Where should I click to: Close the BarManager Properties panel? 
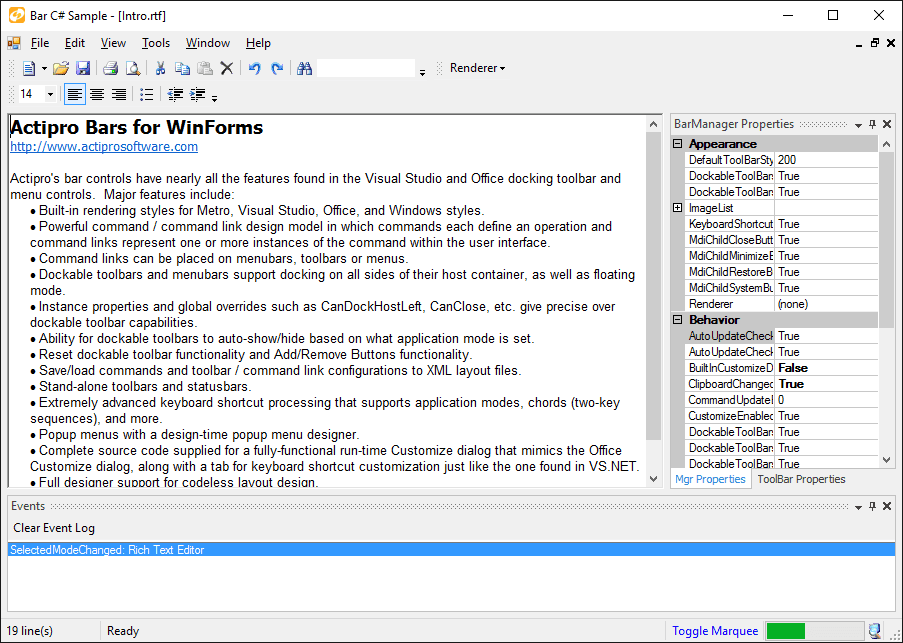pyautogui.click(x=887, y=124)
